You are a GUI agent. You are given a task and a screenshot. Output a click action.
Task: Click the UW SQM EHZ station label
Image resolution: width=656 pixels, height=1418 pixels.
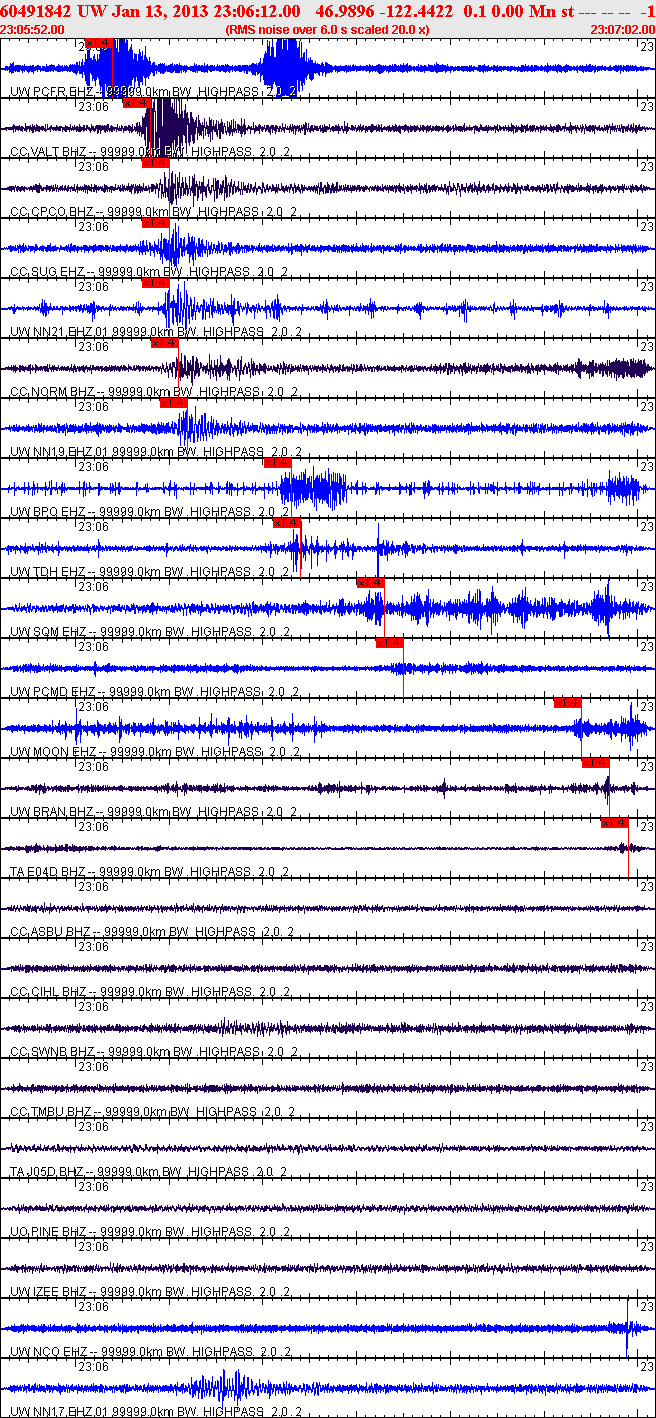(150, 631)
